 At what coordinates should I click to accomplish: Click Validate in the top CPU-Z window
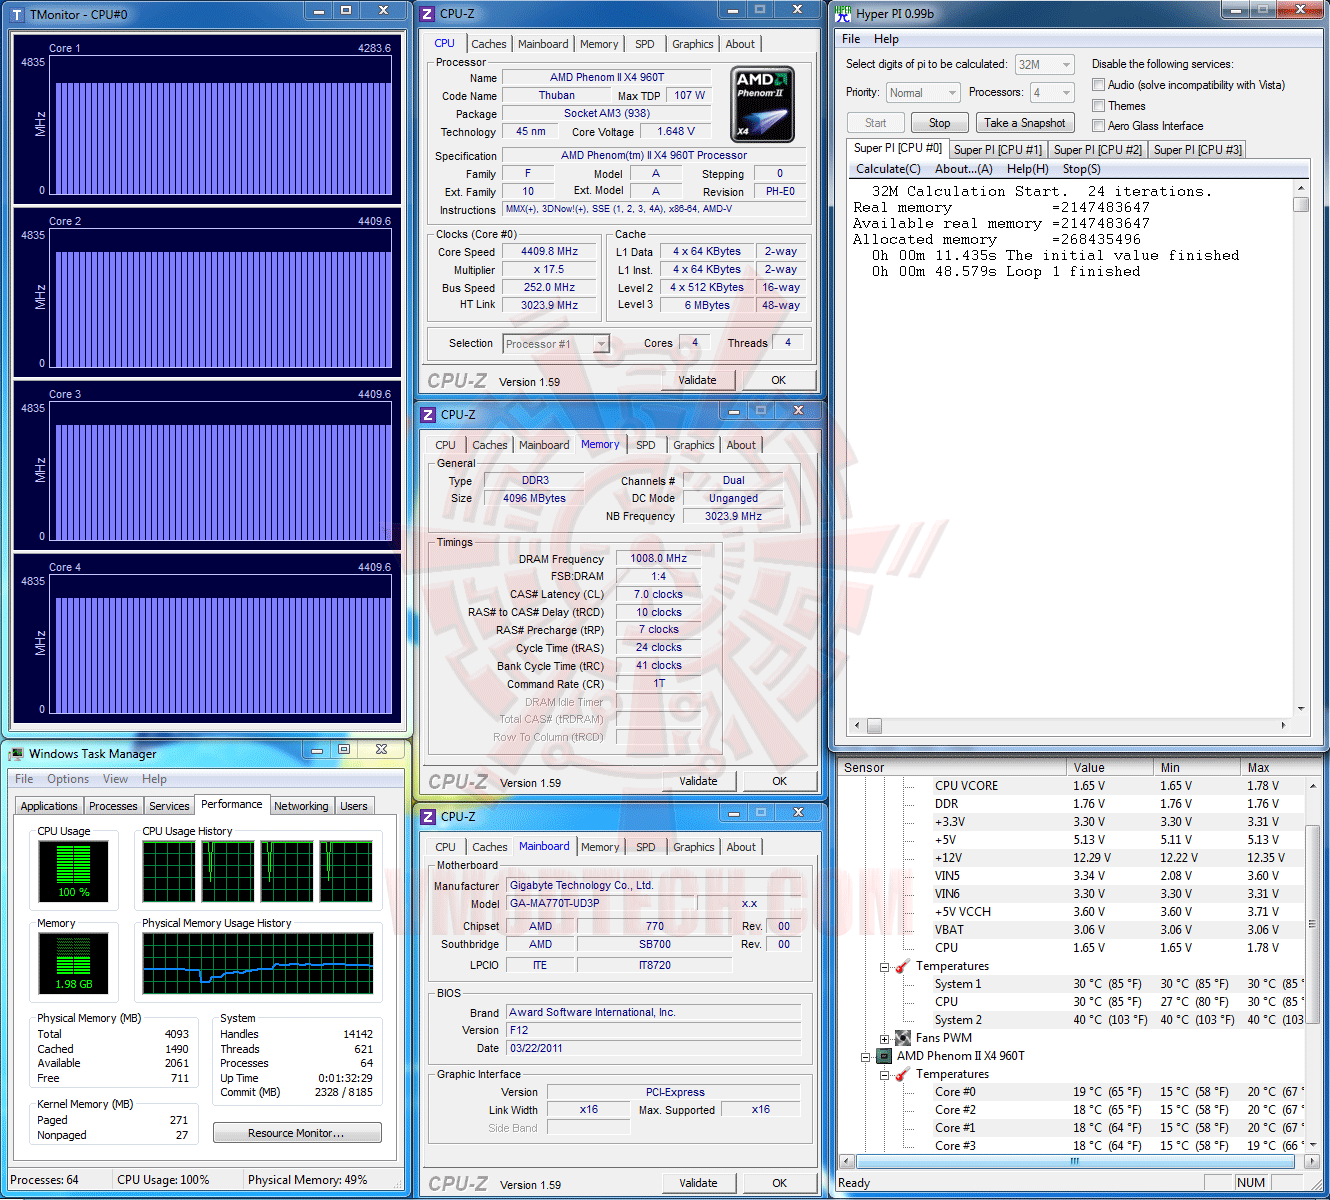698,380
